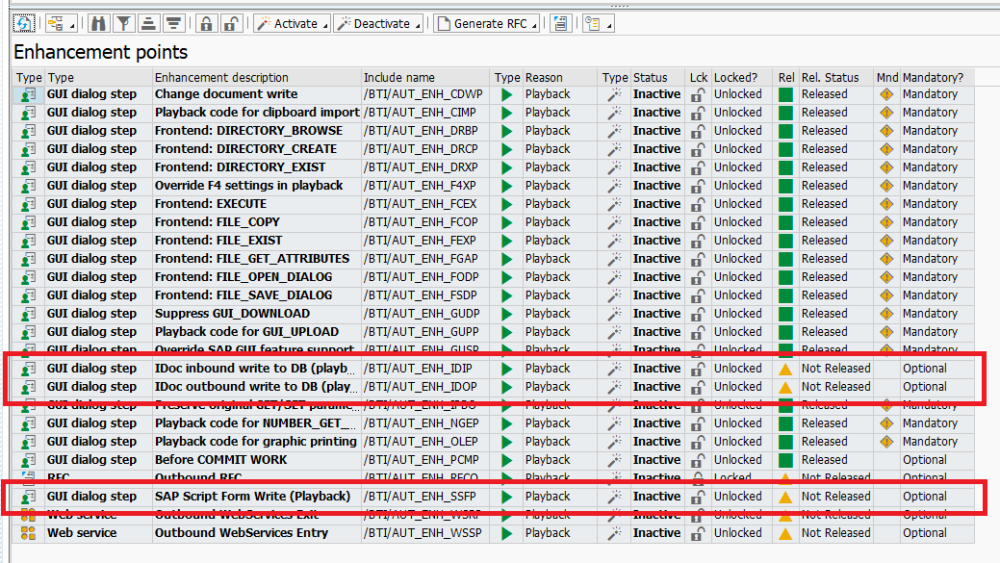The width and height of the screenshot is (1000, 563).
Task: Click green release square in Frontend: FILE_EXIST row
Action: click(786, 240)
